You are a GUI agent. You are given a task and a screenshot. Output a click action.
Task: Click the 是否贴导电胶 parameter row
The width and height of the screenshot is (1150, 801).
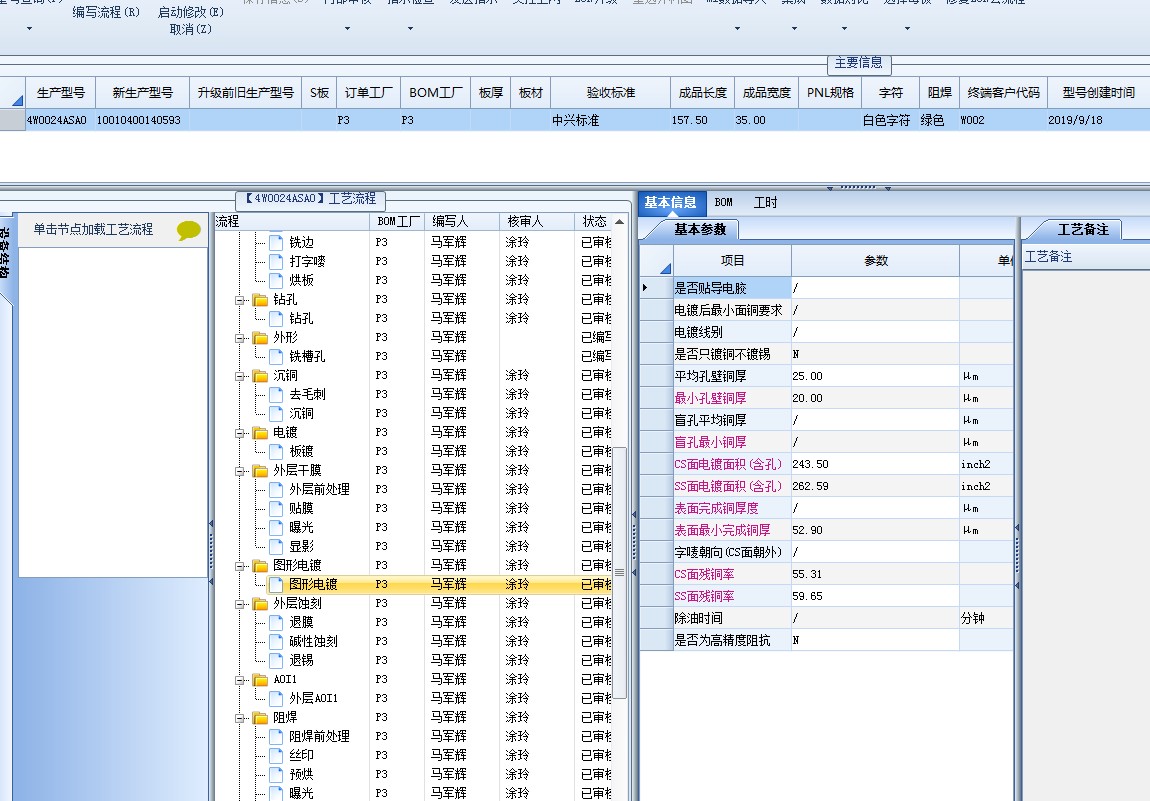click(x=826, y=288)
